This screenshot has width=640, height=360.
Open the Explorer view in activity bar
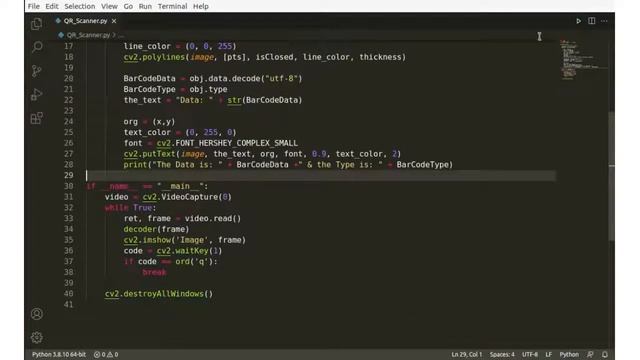pos(37,24)
